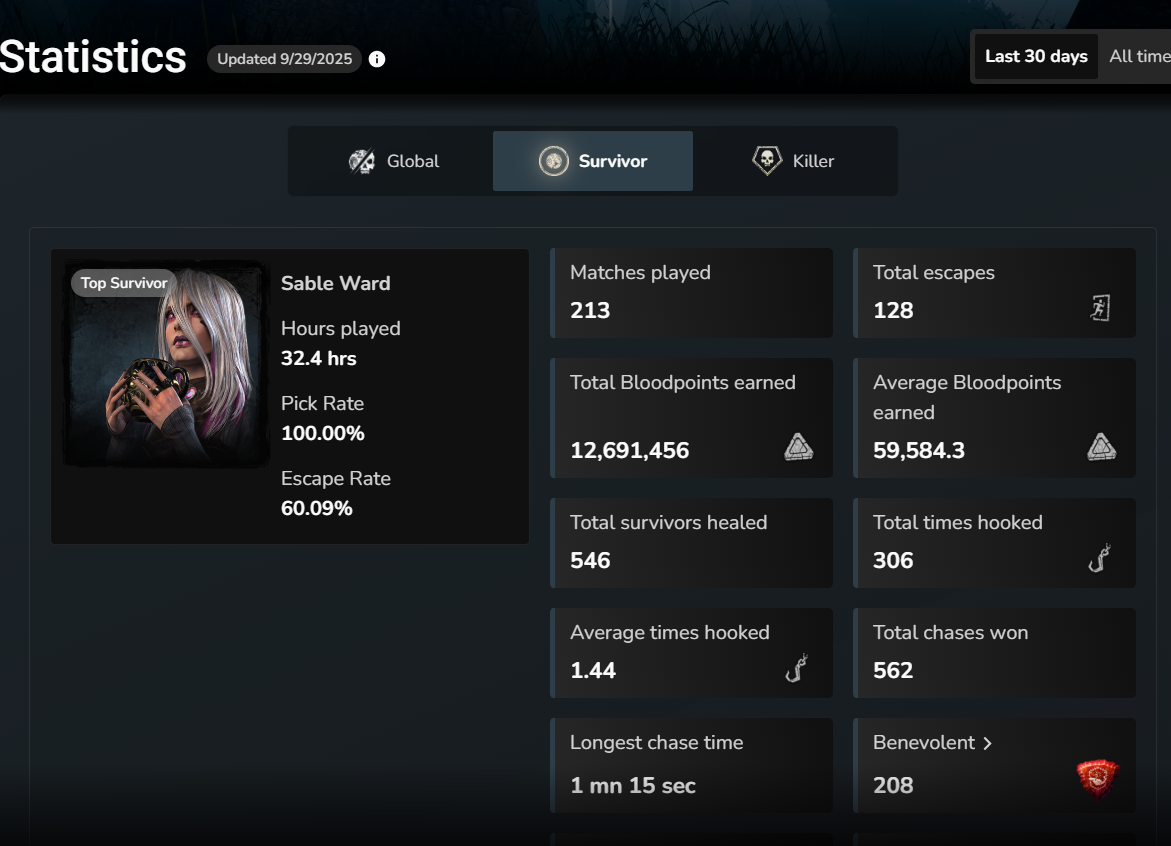Click the Total escapes label

tap(934, 273)
